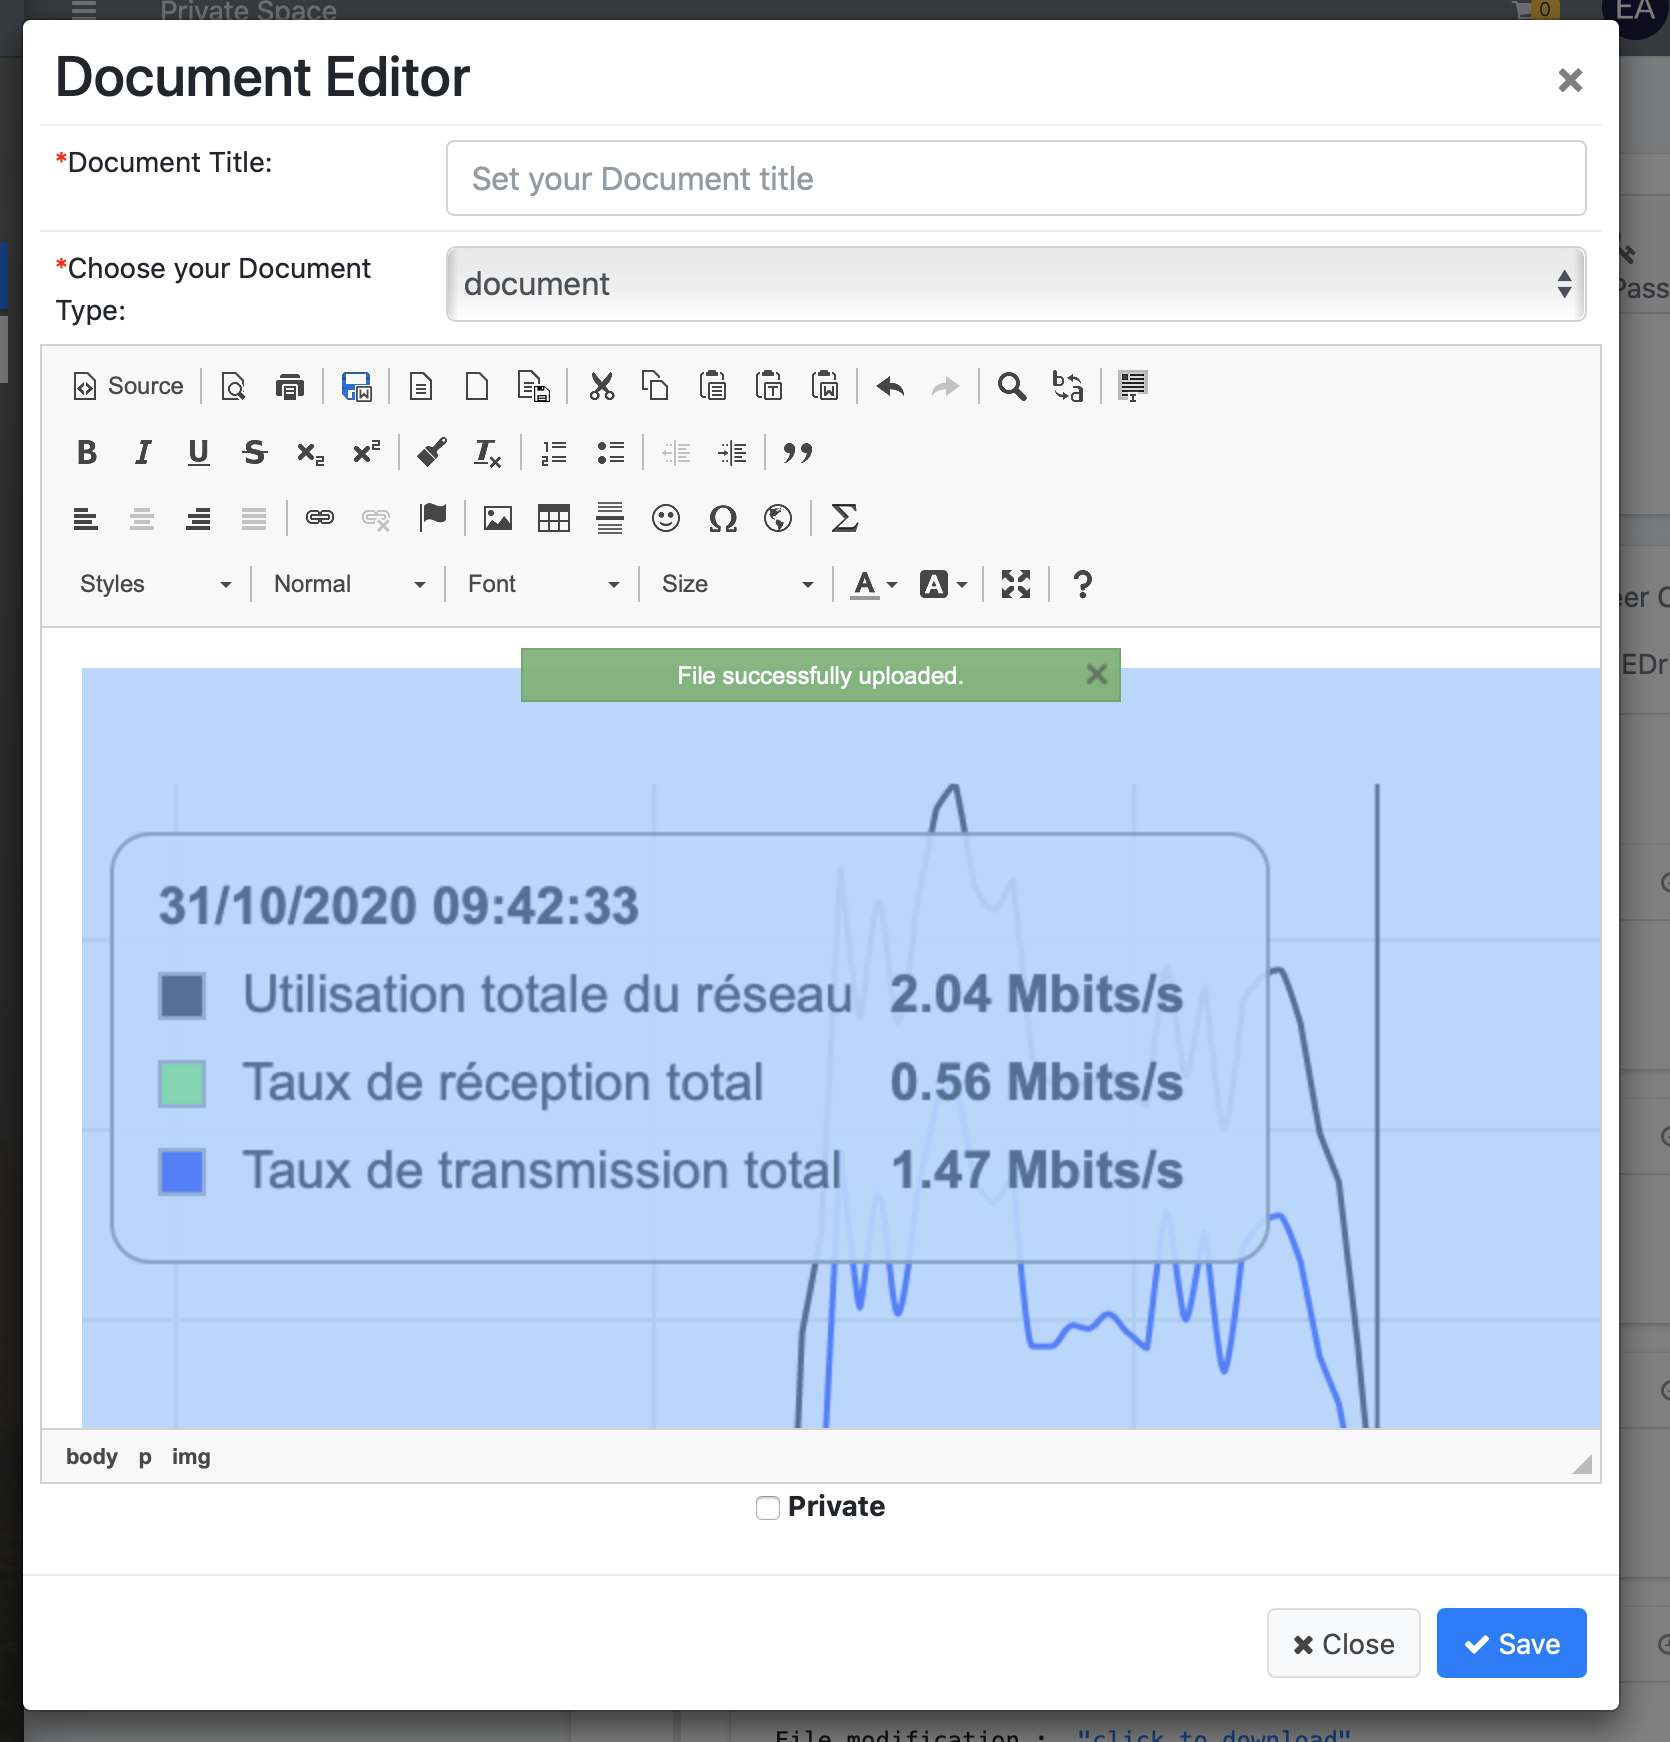This screenshot has width=1670, height=1742.
Task: Toggle Subscript formatting
Action: 310,453
